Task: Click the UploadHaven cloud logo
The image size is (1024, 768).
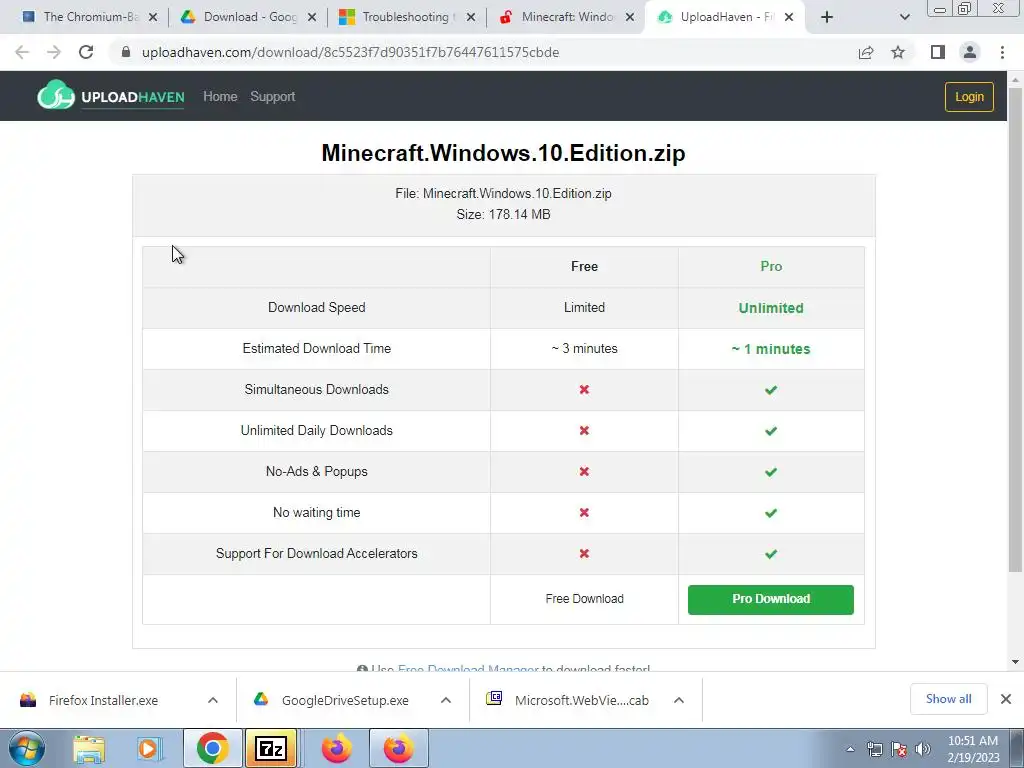Action: [56, 95]
